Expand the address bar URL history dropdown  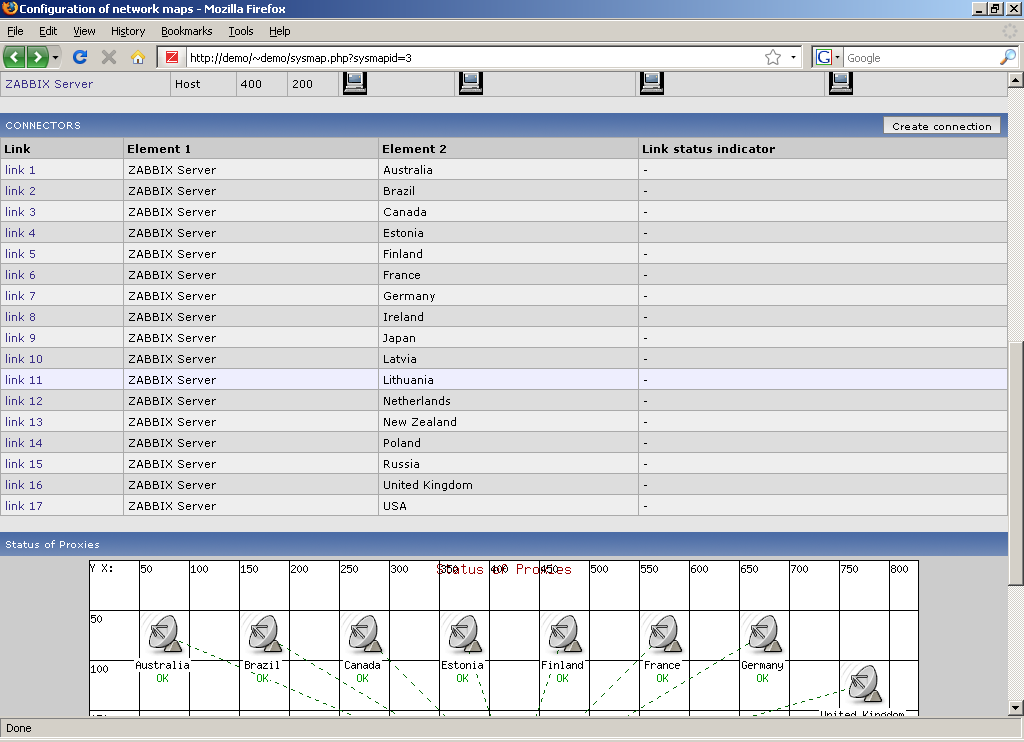pos(793,57)
